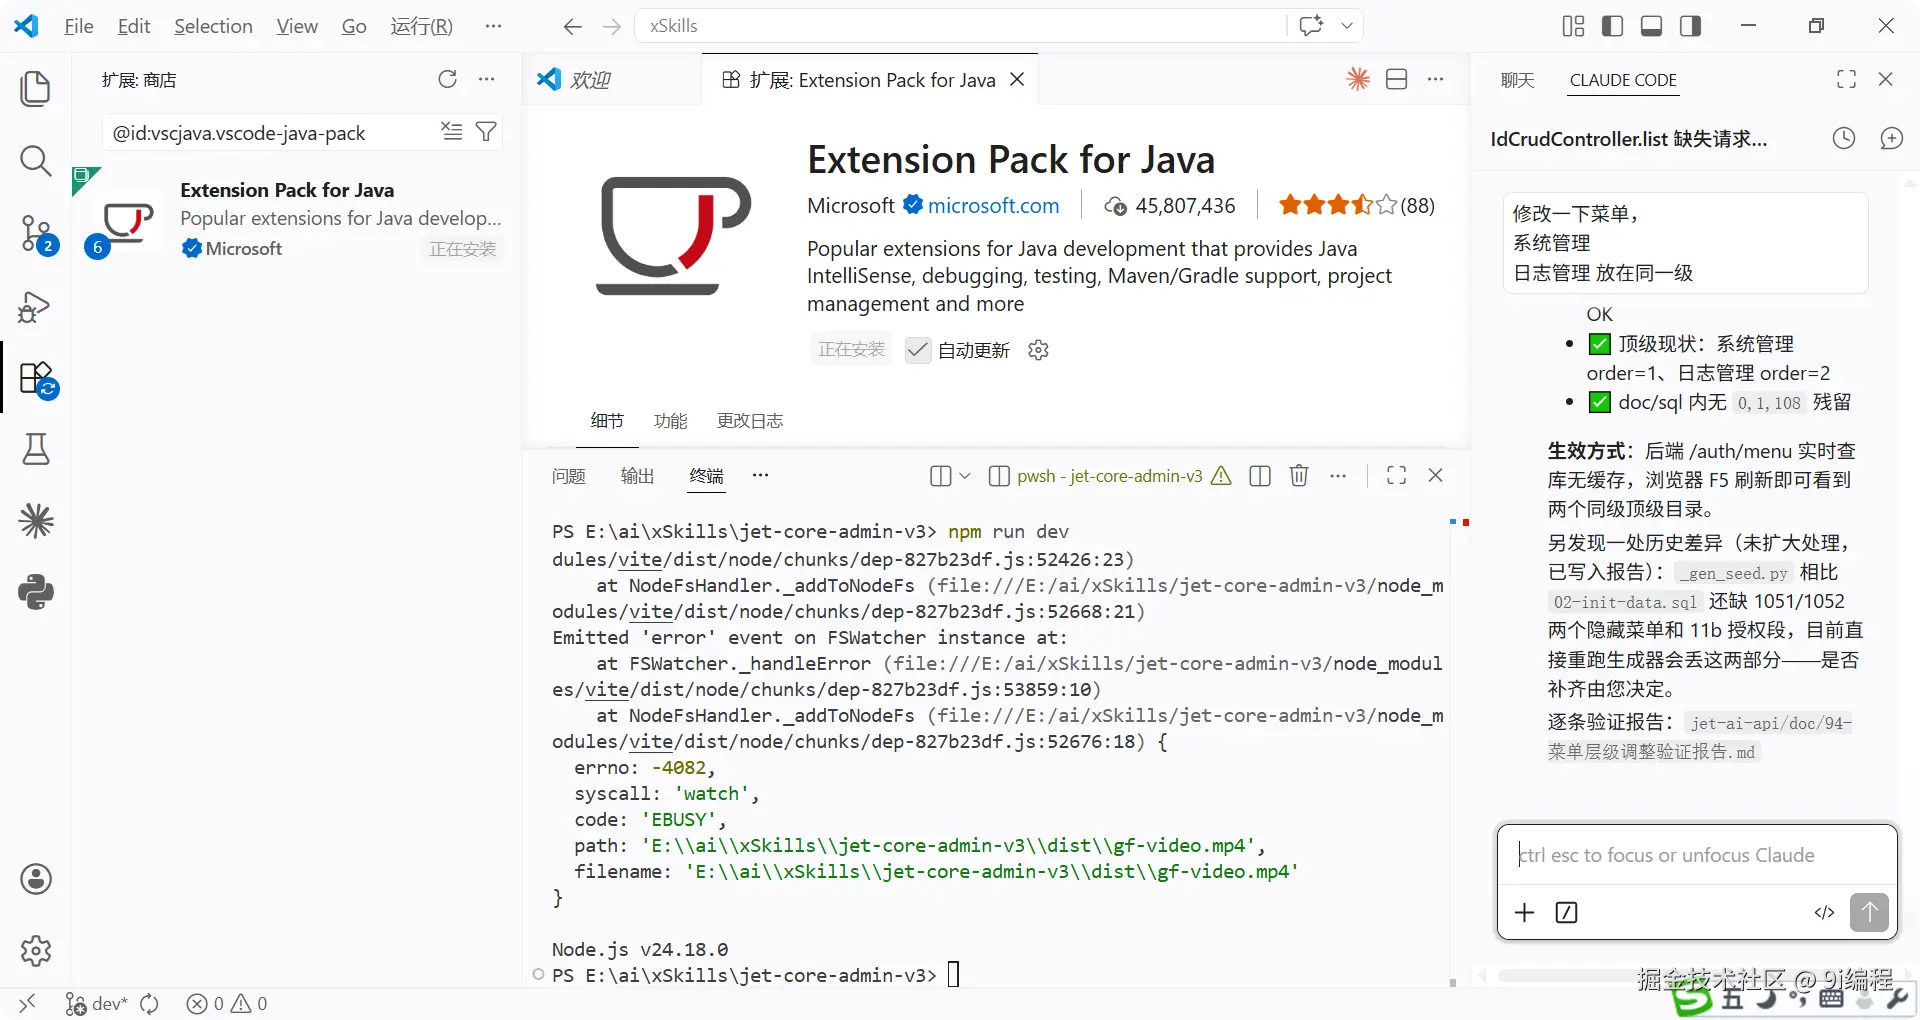The height and width of the screenshot is (1020, 1920).
Task: Open the Explorer view in activity bar
Action: click(36, 89)
